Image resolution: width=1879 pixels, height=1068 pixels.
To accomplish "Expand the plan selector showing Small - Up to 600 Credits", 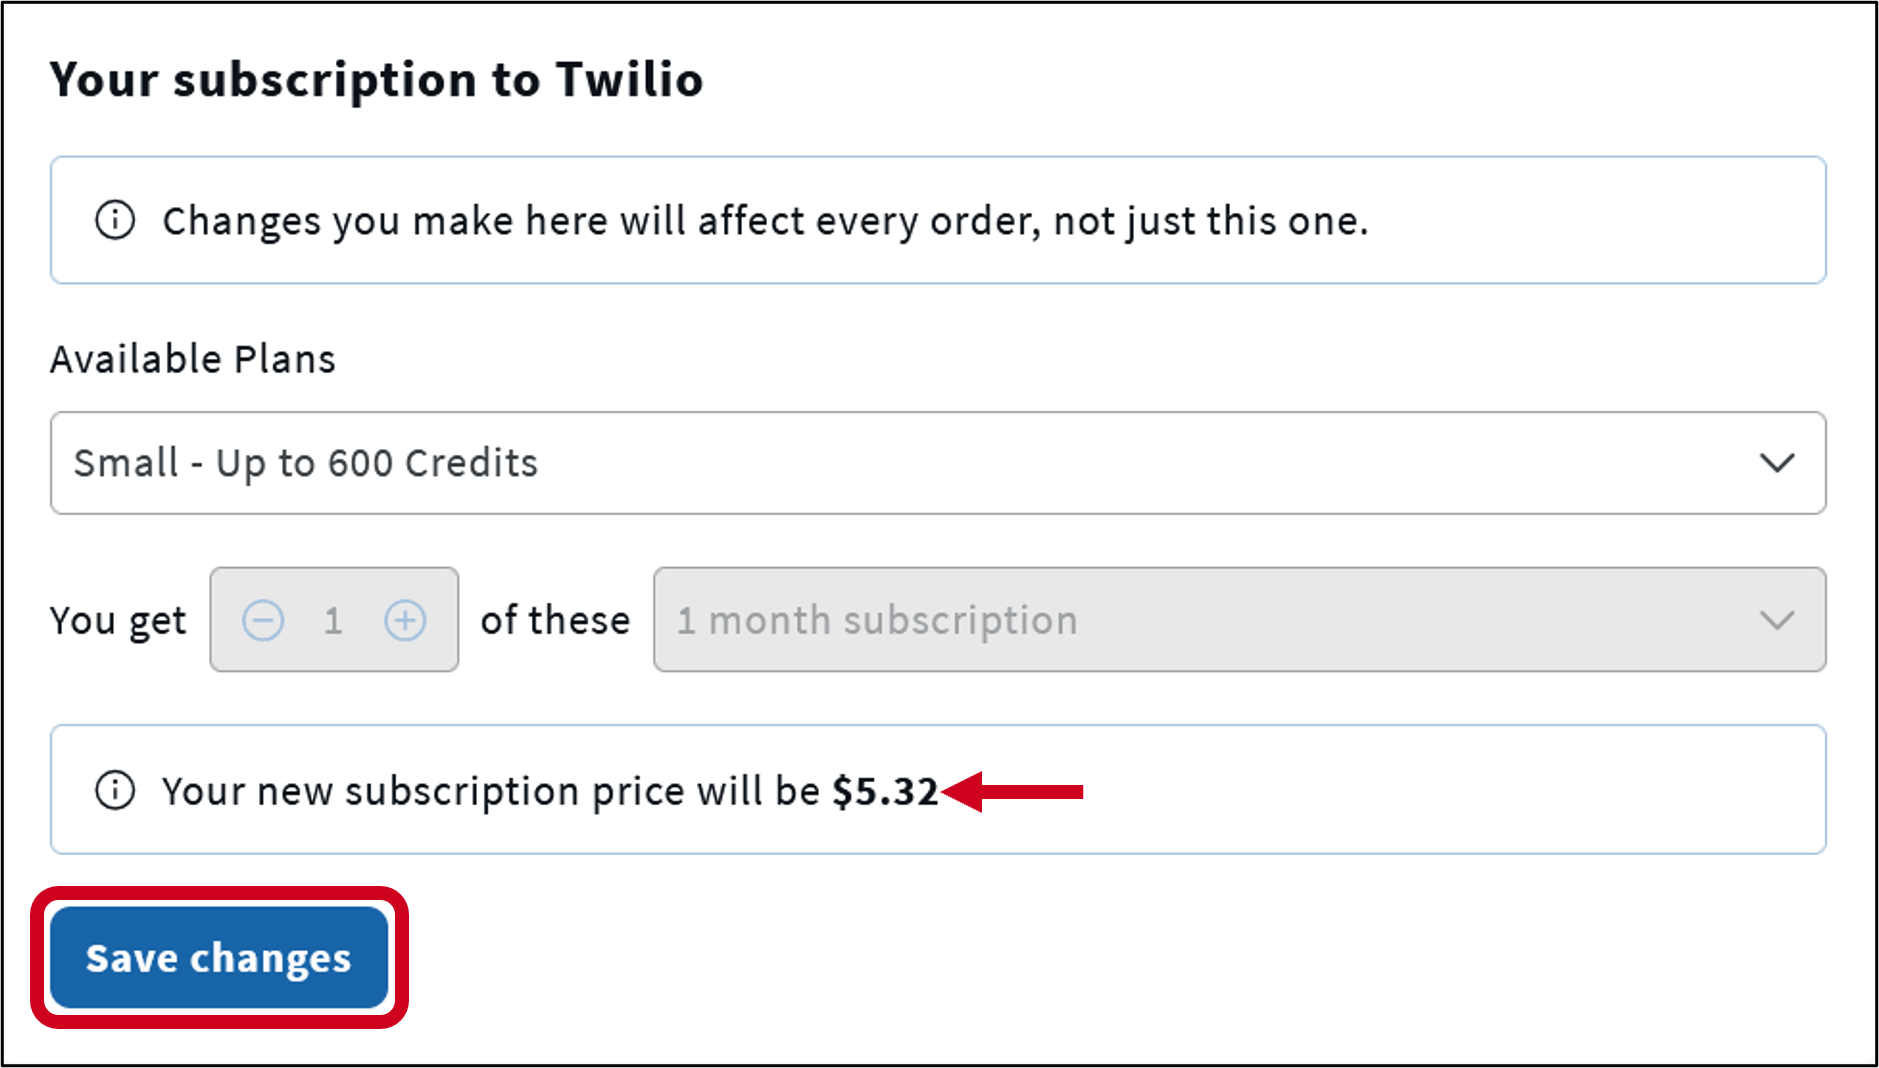I will [938, 463].
